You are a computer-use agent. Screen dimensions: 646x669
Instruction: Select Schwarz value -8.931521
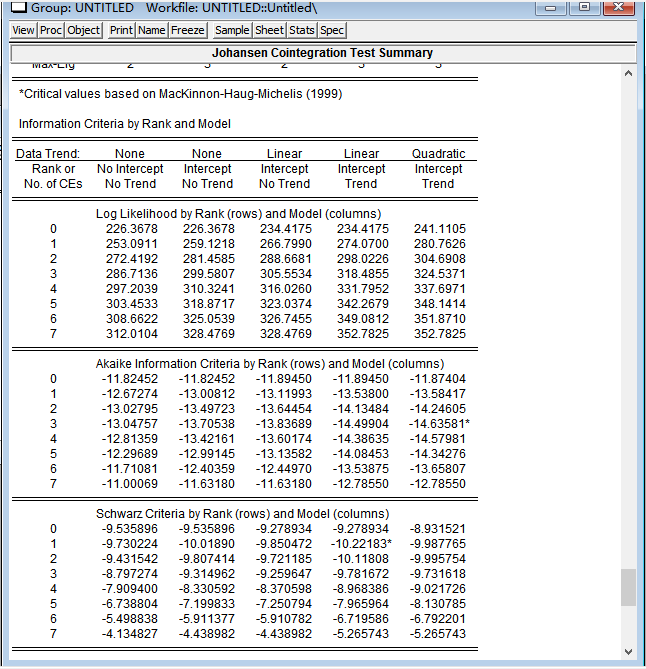(x=438, y=529)
